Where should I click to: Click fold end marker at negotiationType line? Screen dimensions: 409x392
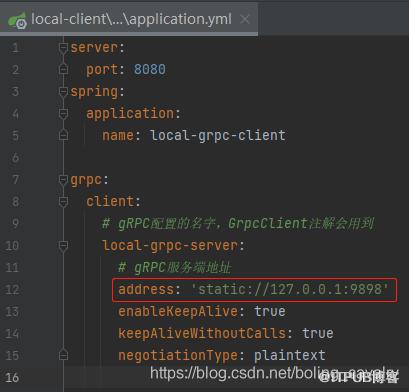coord(63,355)
